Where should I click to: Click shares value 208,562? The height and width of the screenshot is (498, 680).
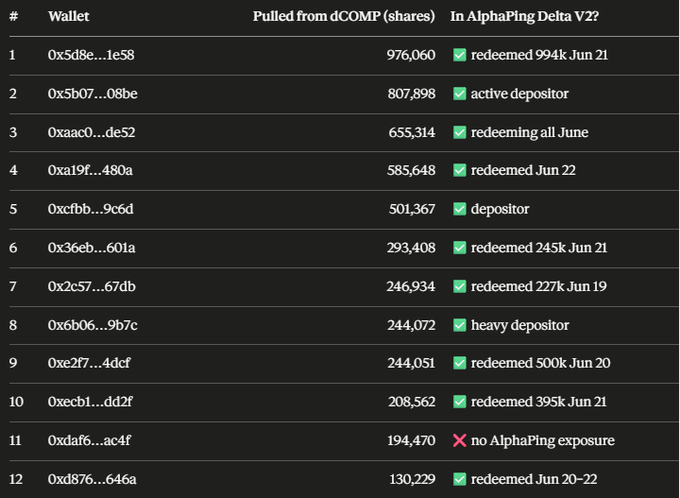[412, 402]
